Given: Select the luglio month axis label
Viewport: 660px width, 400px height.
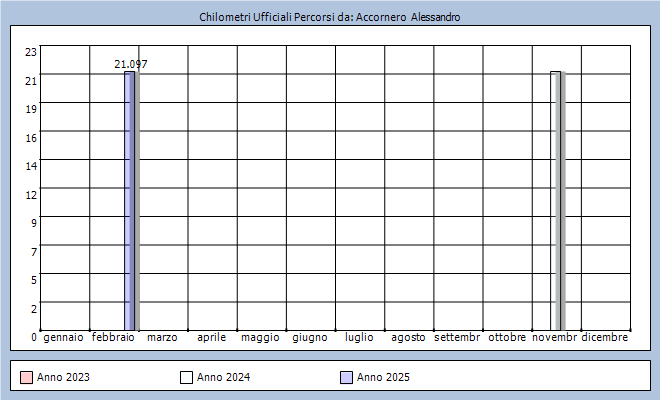Looking at the screenshot, I should (x=359, y=338).
